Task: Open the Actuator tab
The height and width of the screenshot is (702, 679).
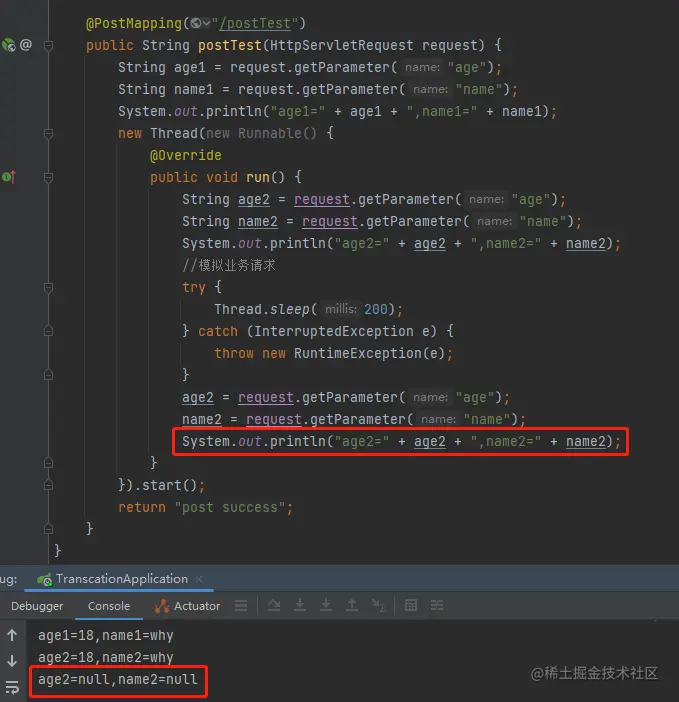Action: (x=187, y=606)
